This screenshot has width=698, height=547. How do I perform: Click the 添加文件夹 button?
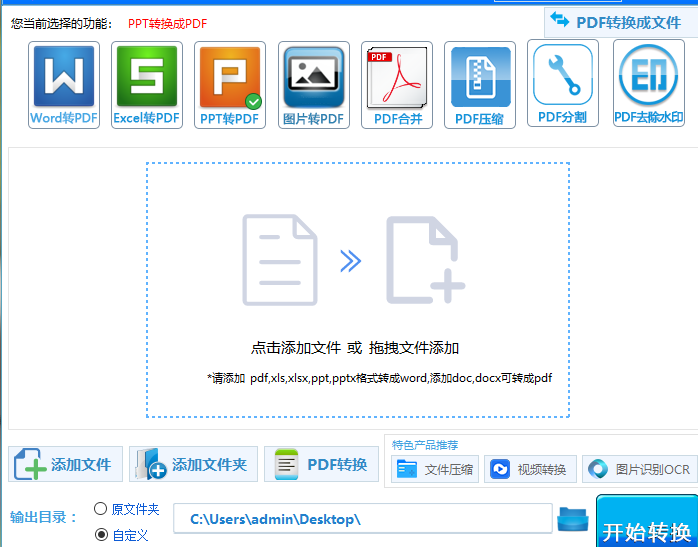[x=193, y=464]
